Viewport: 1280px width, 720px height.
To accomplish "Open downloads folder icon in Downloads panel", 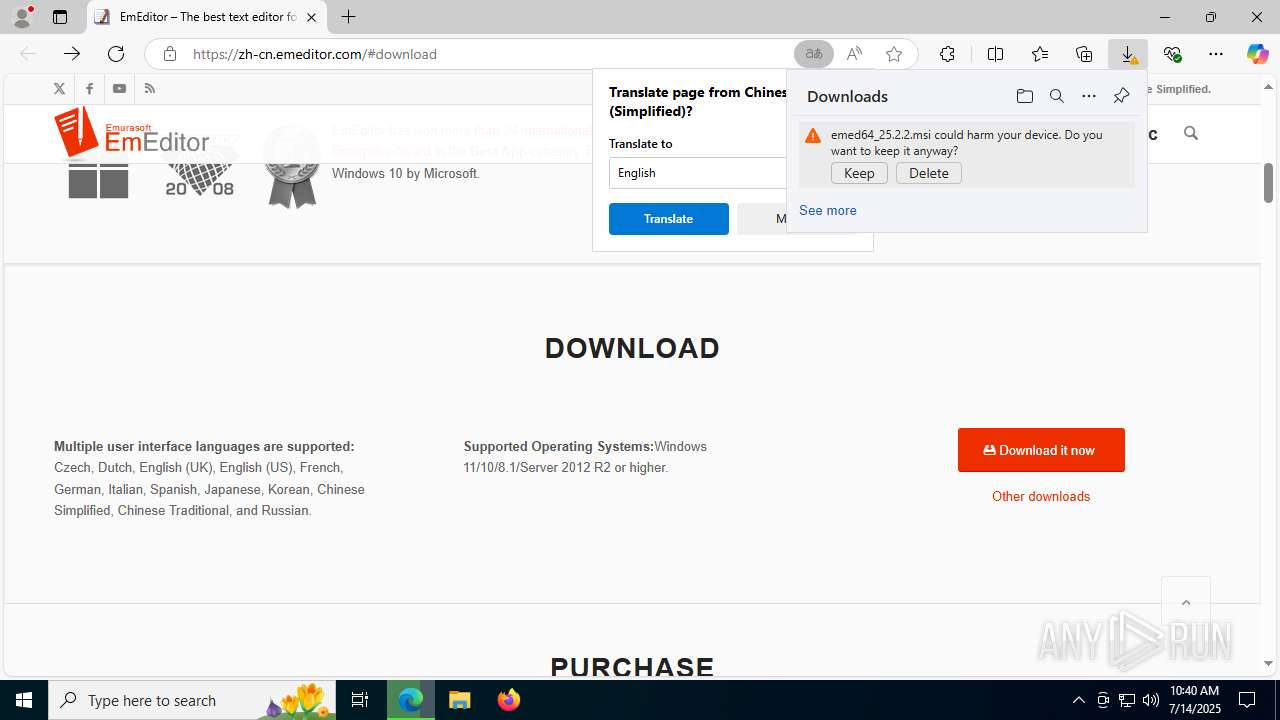I will coord(1024,96).
